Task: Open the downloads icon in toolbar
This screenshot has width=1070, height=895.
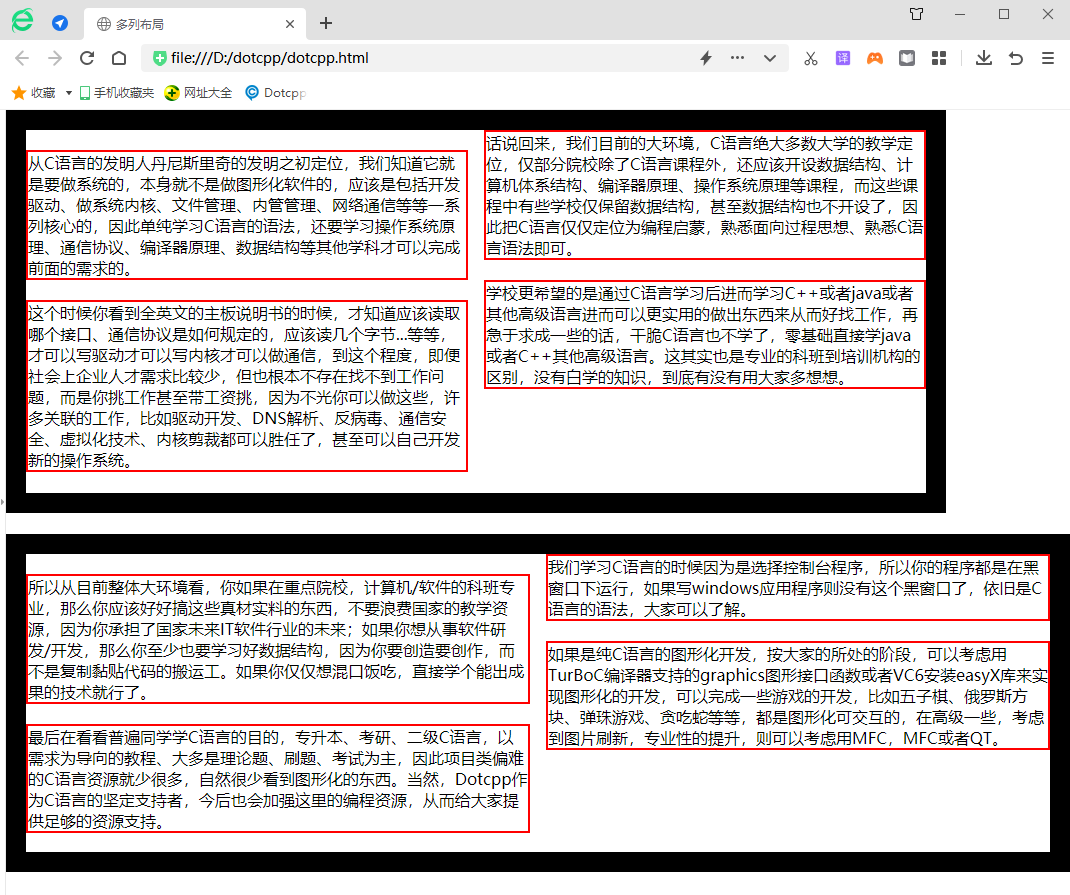Action: (x=983, y=58)
